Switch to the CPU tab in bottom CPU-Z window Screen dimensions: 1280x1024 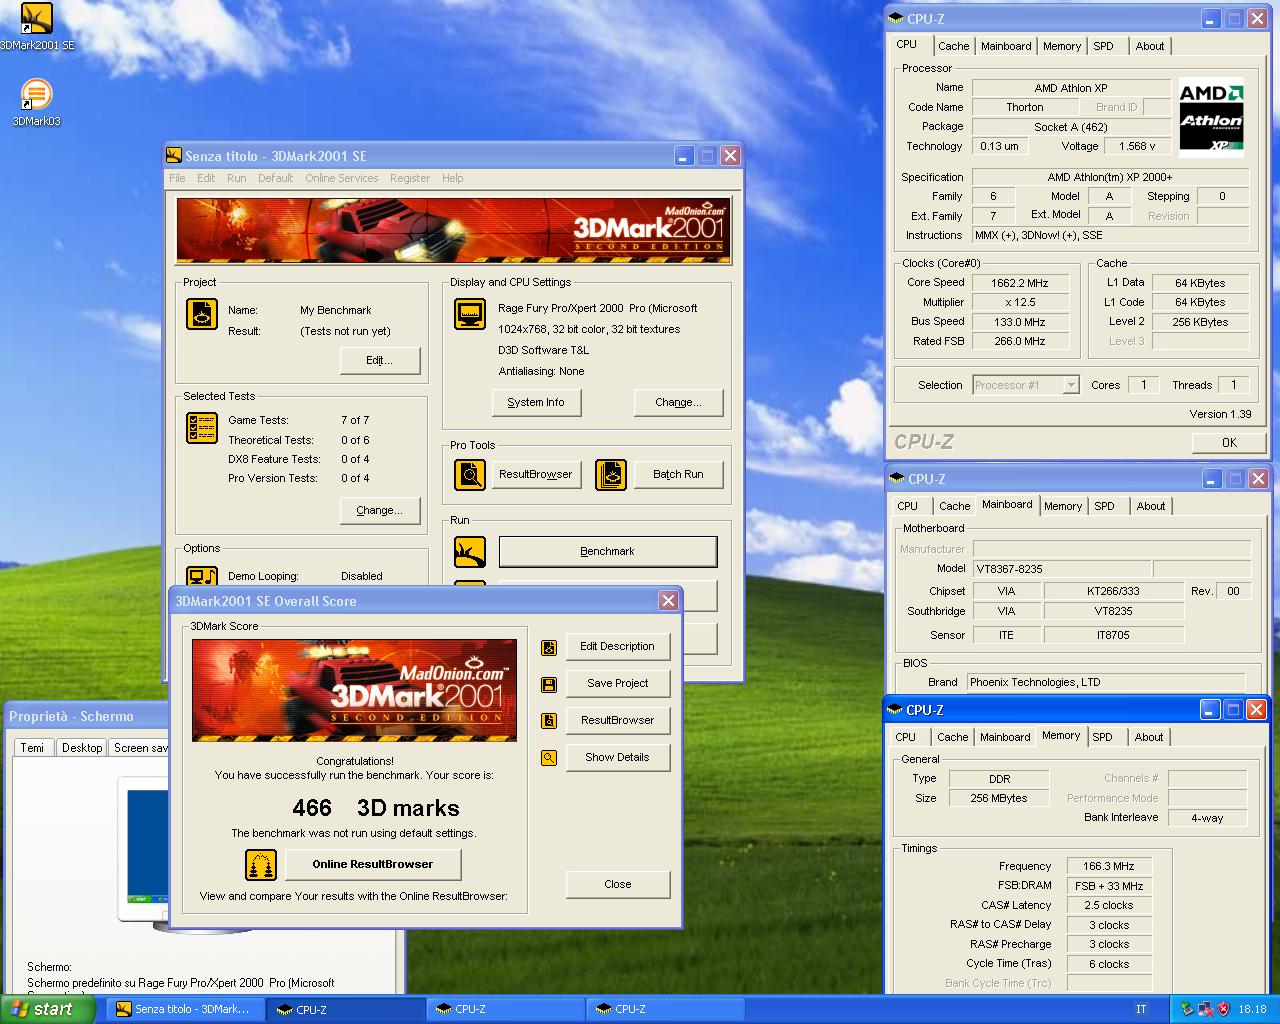click(906, 737)
